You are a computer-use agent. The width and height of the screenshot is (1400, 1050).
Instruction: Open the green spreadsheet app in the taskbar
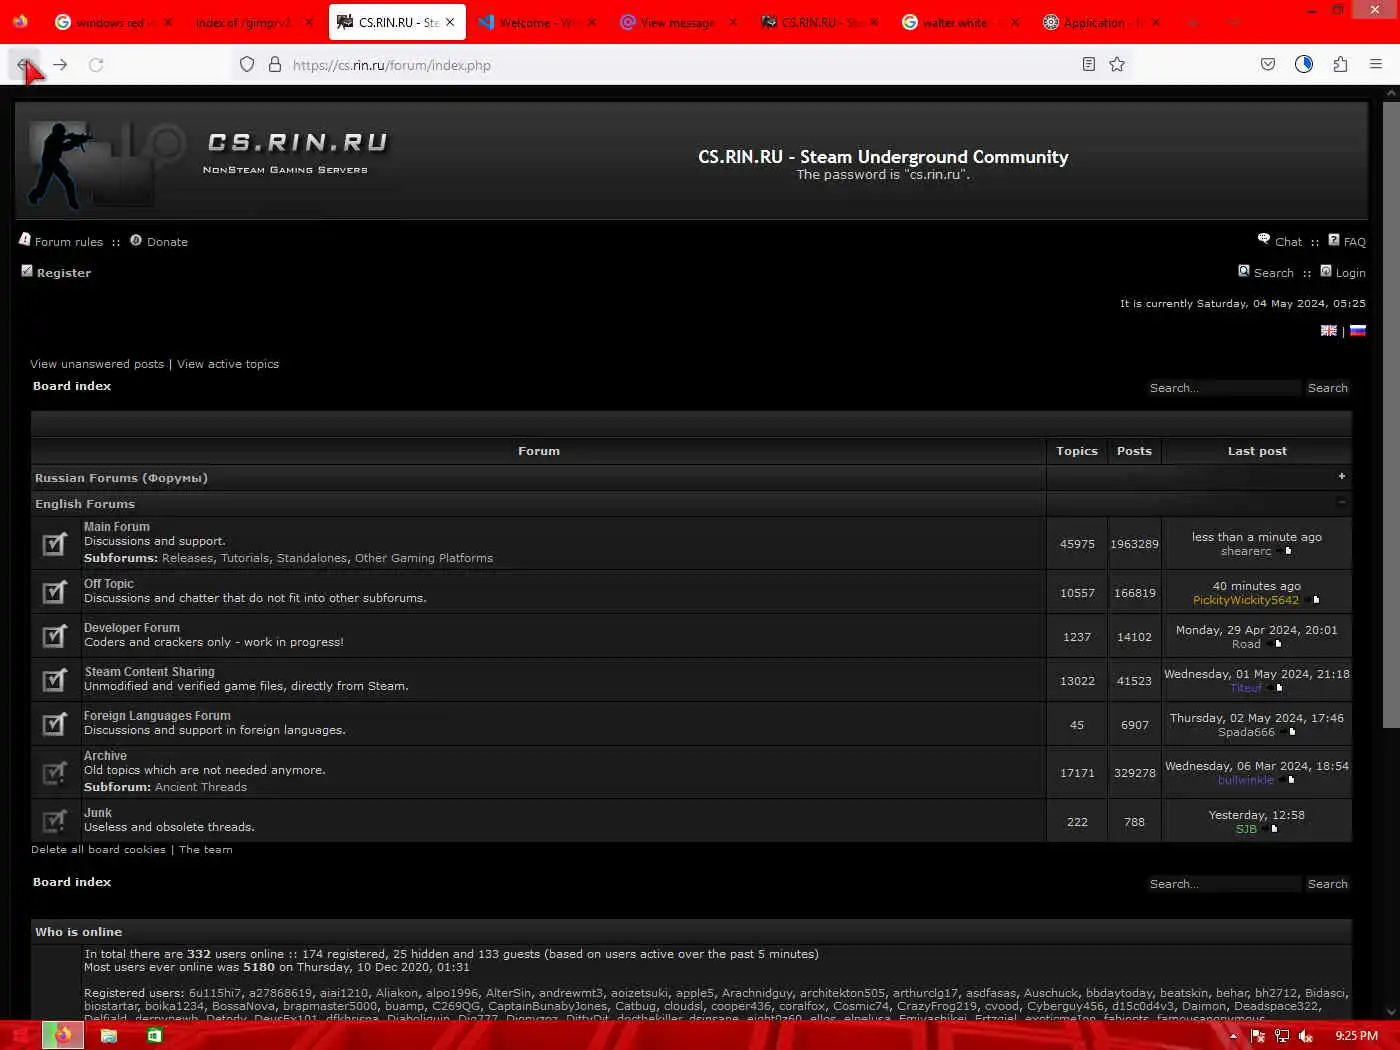[154, 1035]
